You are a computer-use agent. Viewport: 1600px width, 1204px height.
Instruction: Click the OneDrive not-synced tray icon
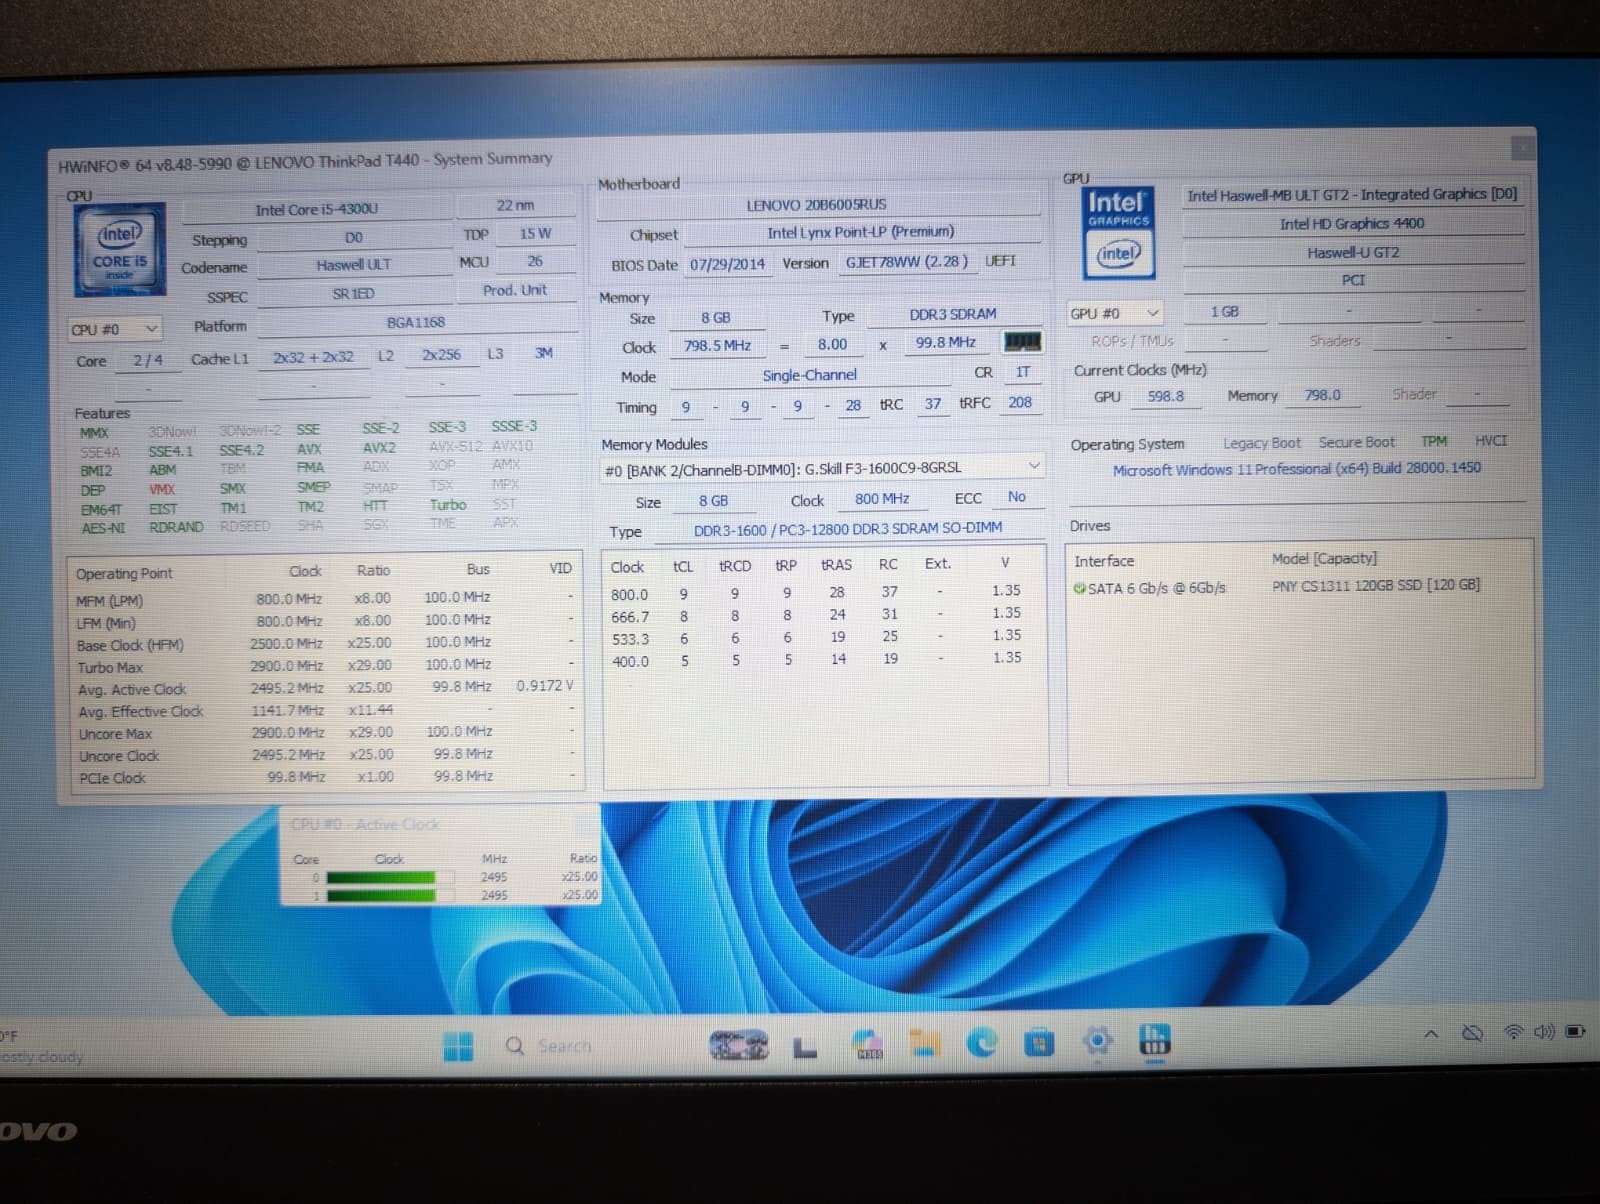point(1472,1033)
